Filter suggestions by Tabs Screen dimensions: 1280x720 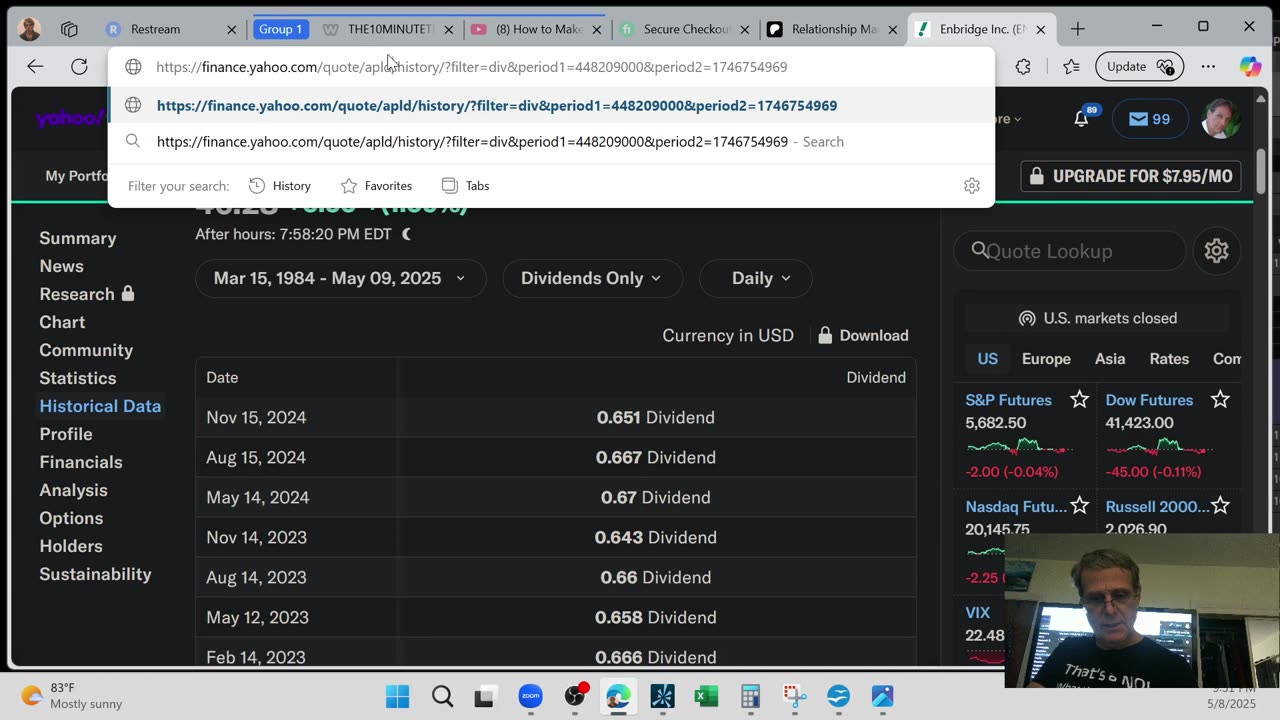tap(465, 186)
